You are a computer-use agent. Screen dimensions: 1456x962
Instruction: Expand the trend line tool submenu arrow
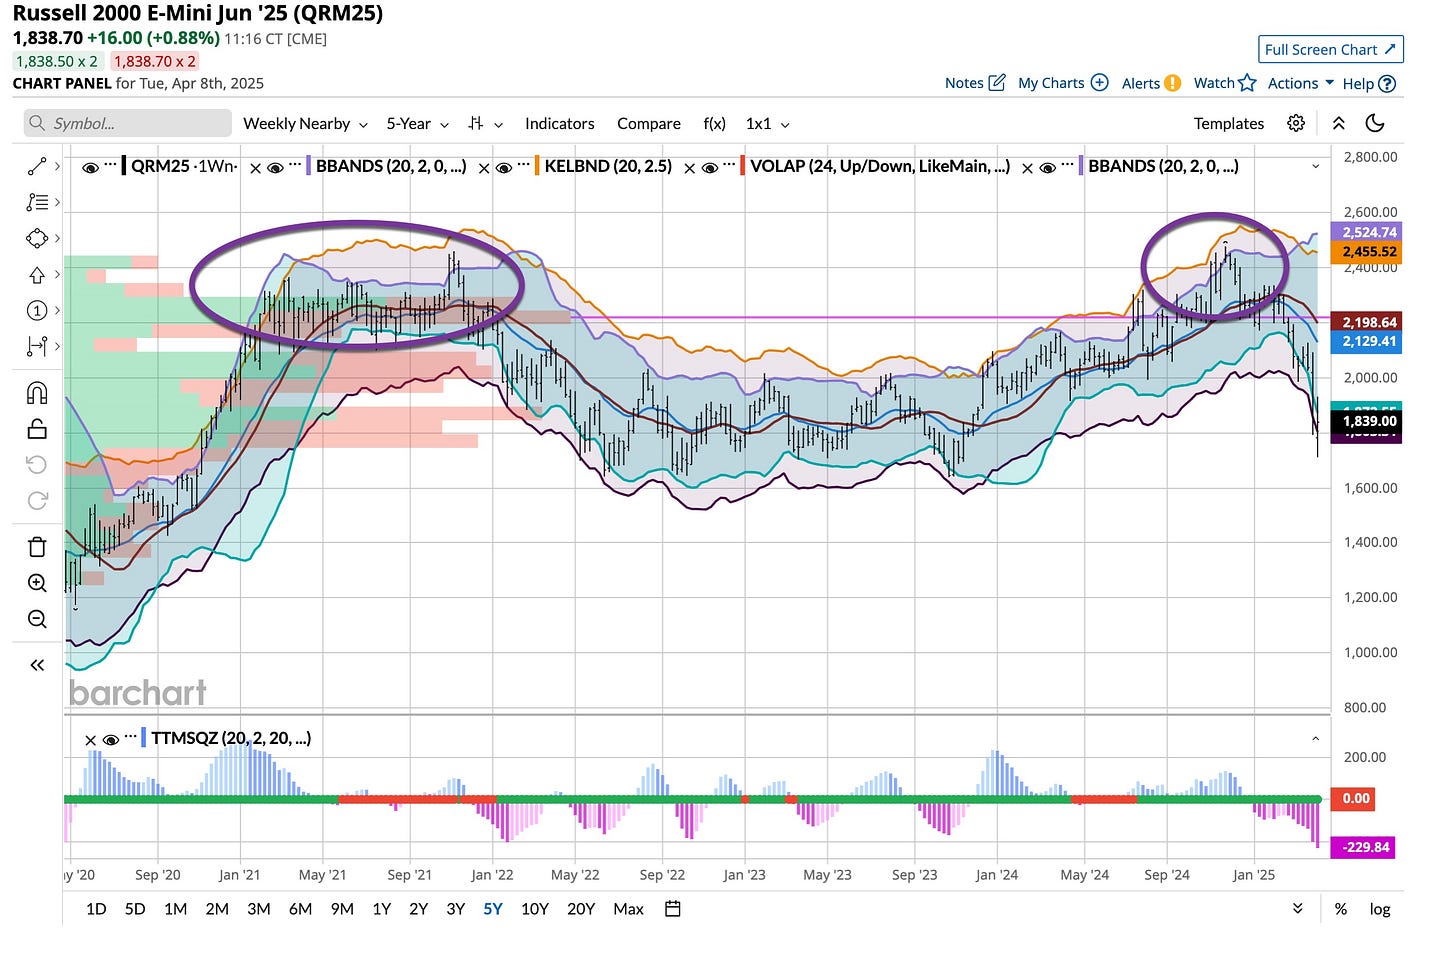(x=57, y=166)
